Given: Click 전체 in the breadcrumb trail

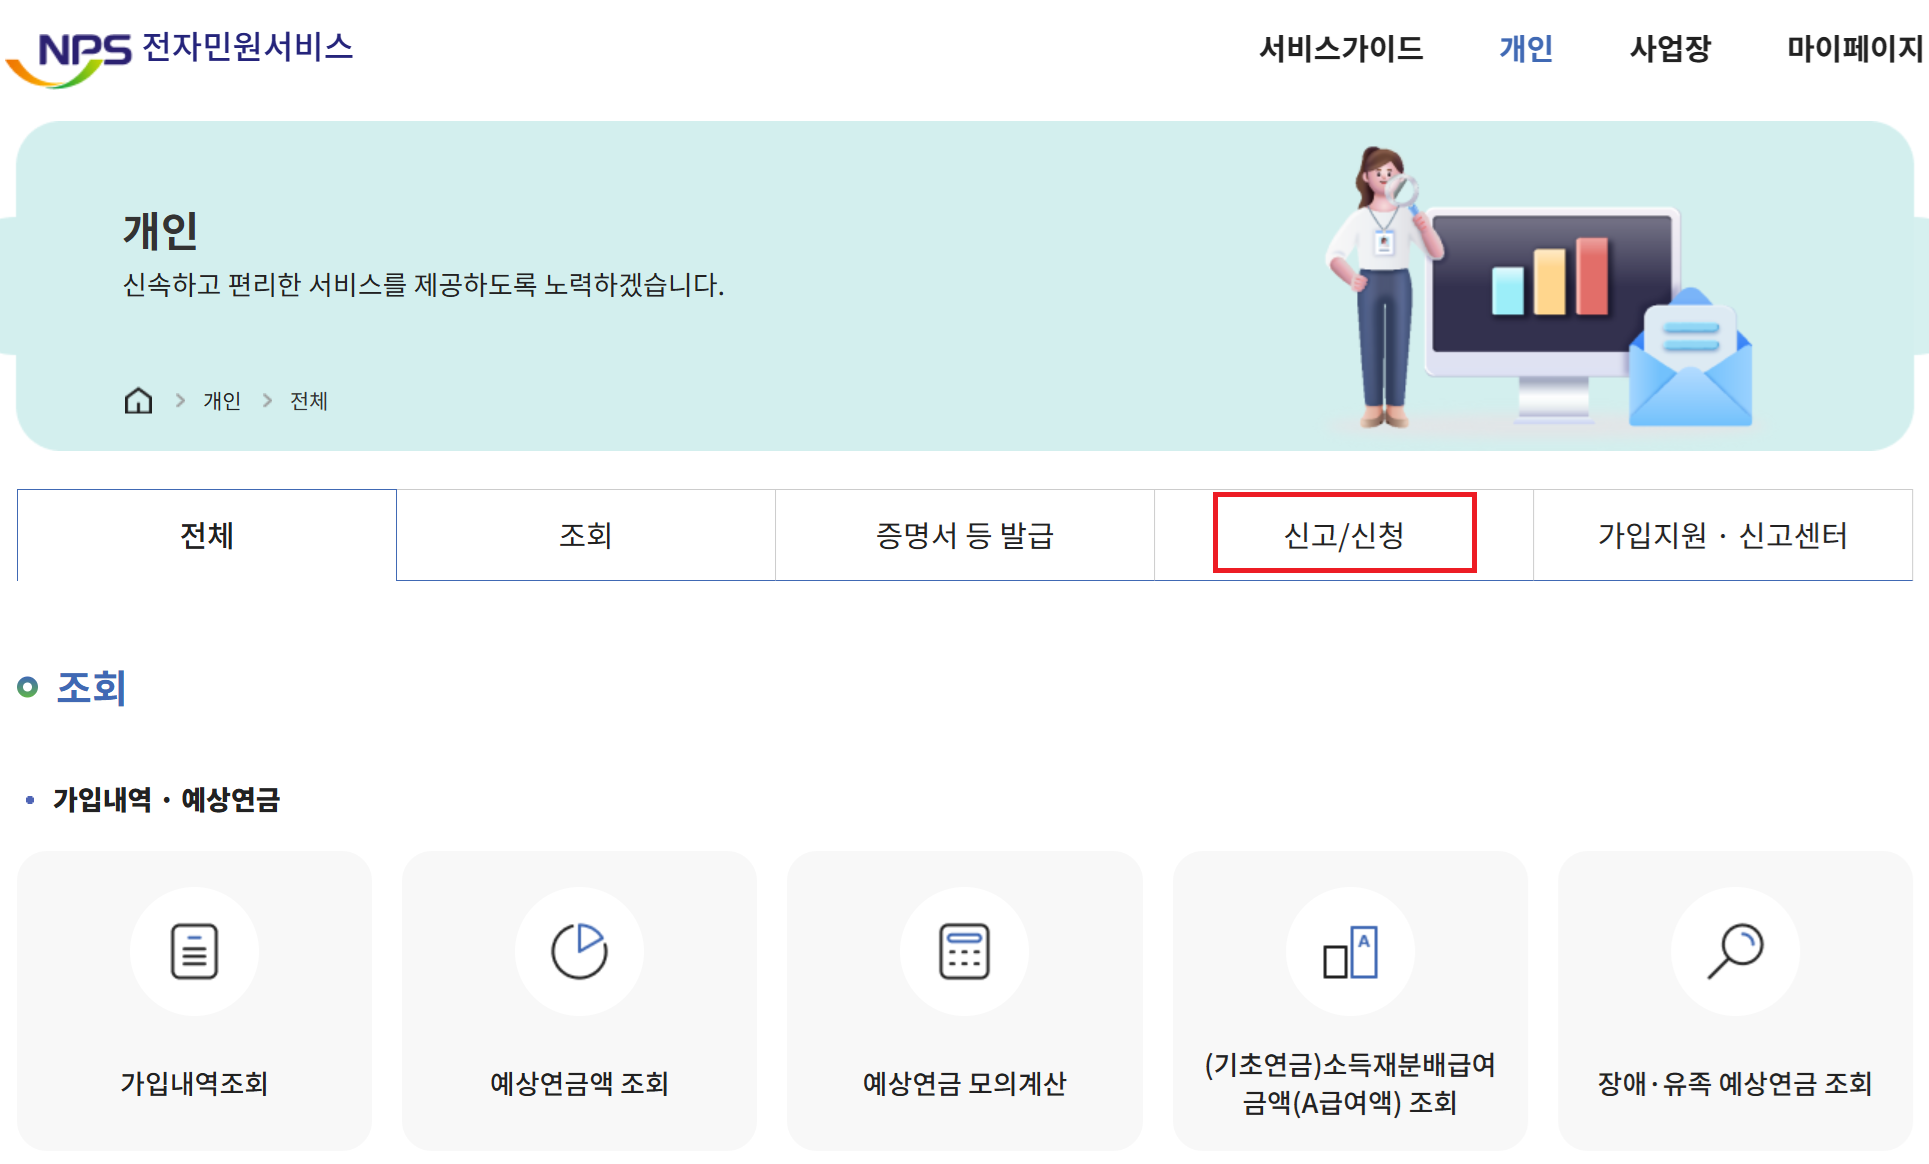Looking at the screenshot, I should (306, 400).
